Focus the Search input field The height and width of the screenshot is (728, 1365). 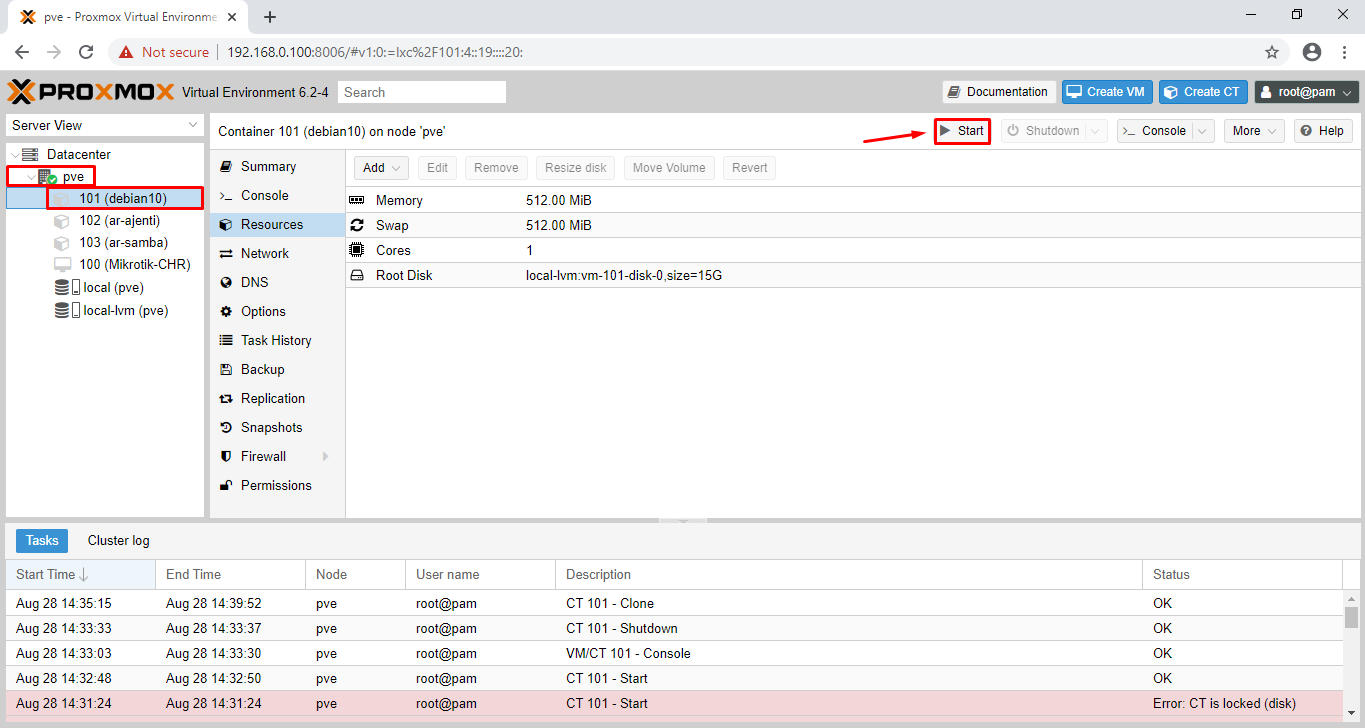click(x=422, y=92)
